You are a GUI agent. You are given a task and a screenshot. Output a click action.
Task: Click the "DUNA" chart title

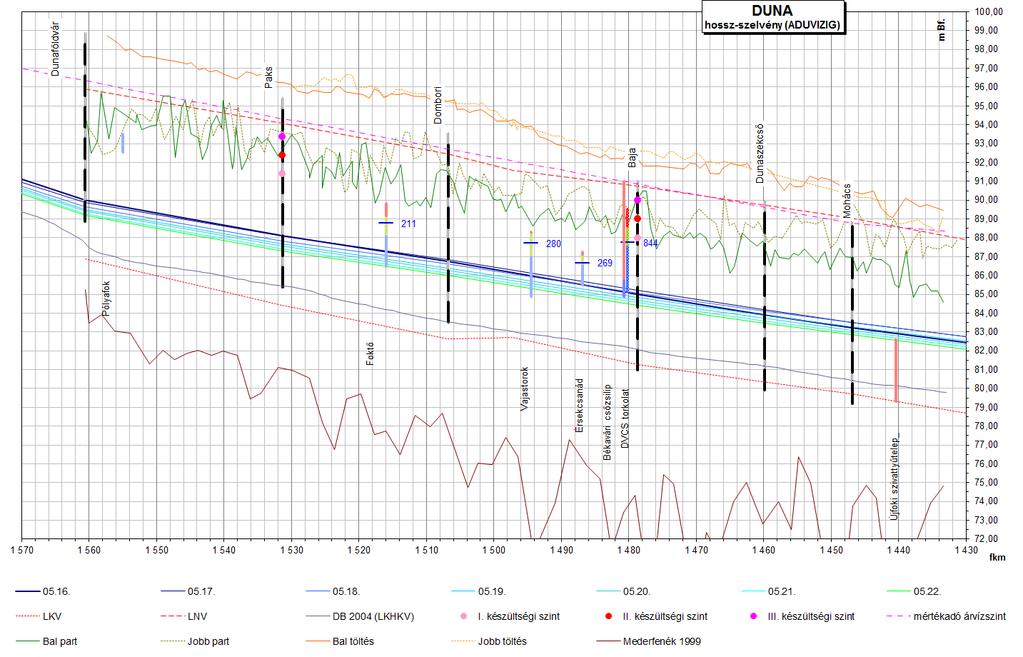772,11
